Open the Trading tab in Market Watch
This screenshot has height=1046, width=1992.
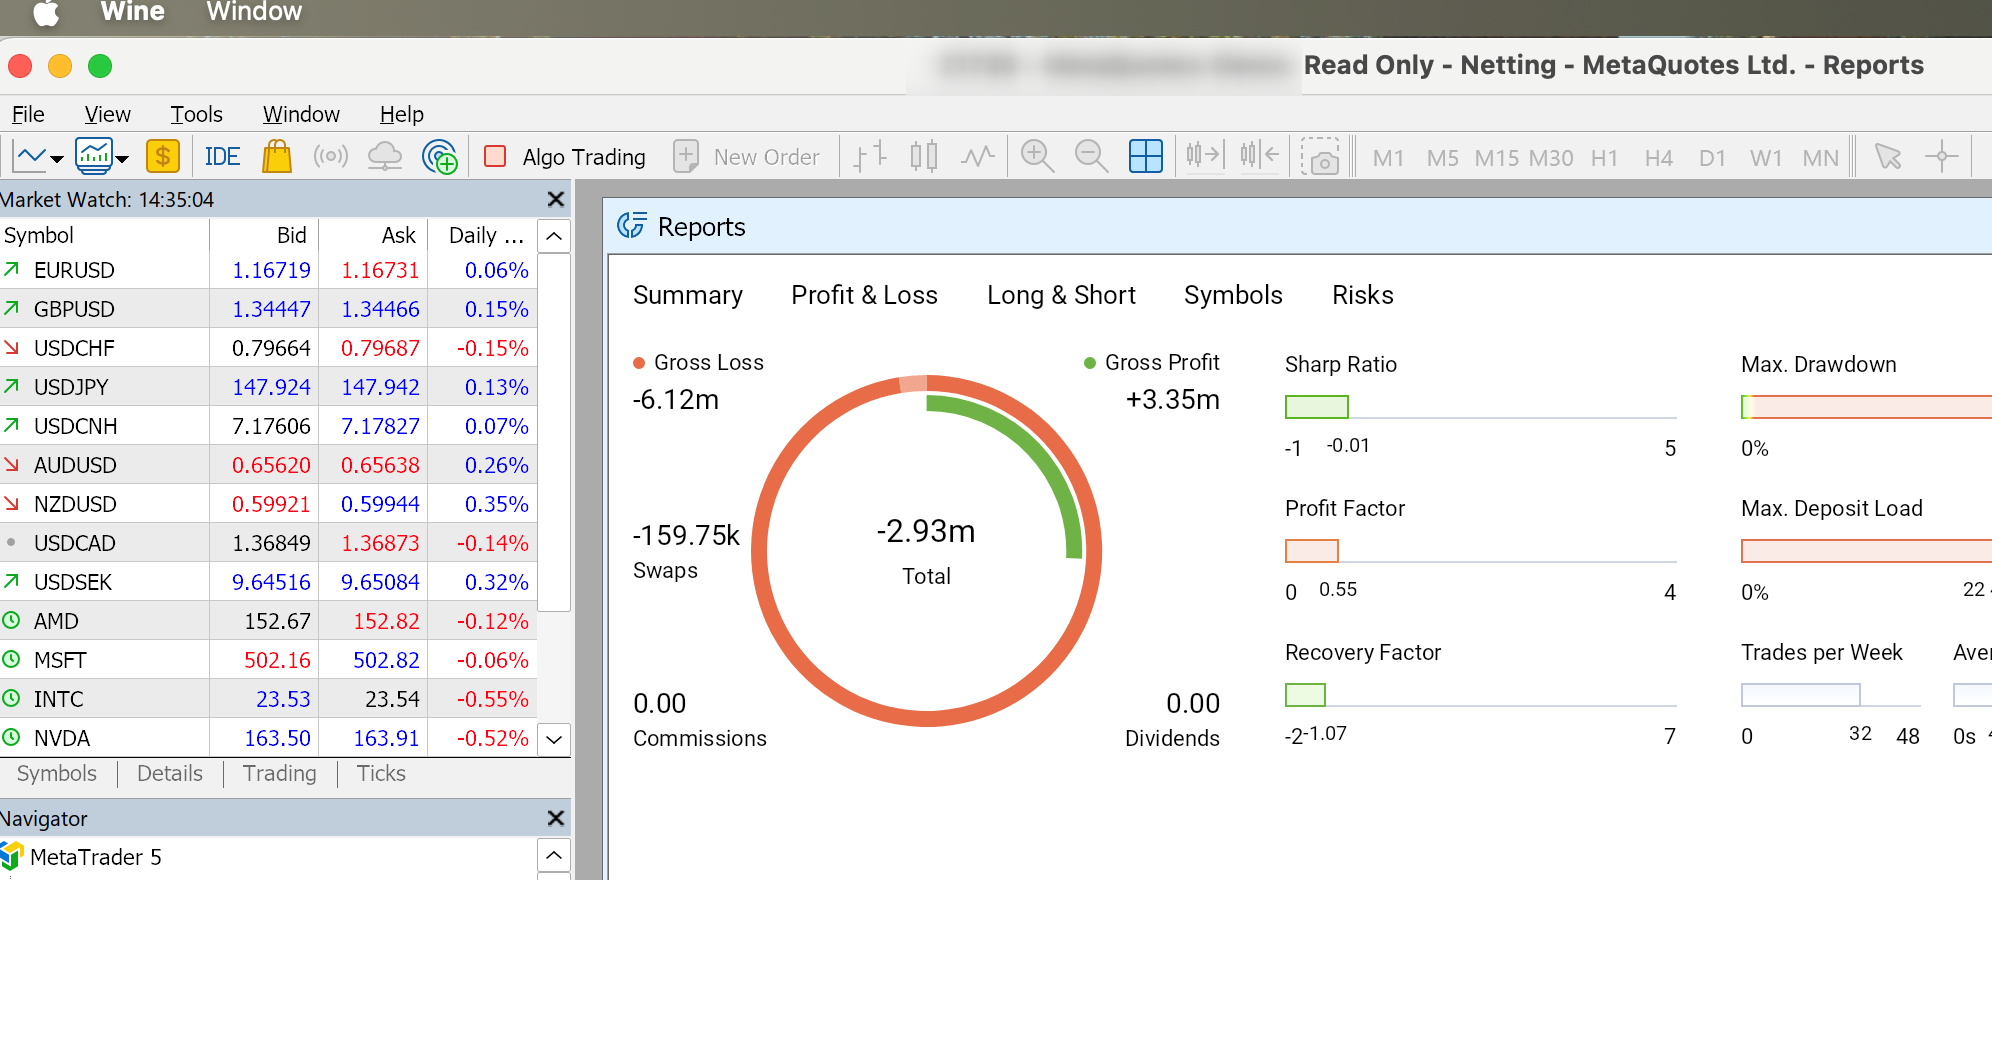[280, 773]
